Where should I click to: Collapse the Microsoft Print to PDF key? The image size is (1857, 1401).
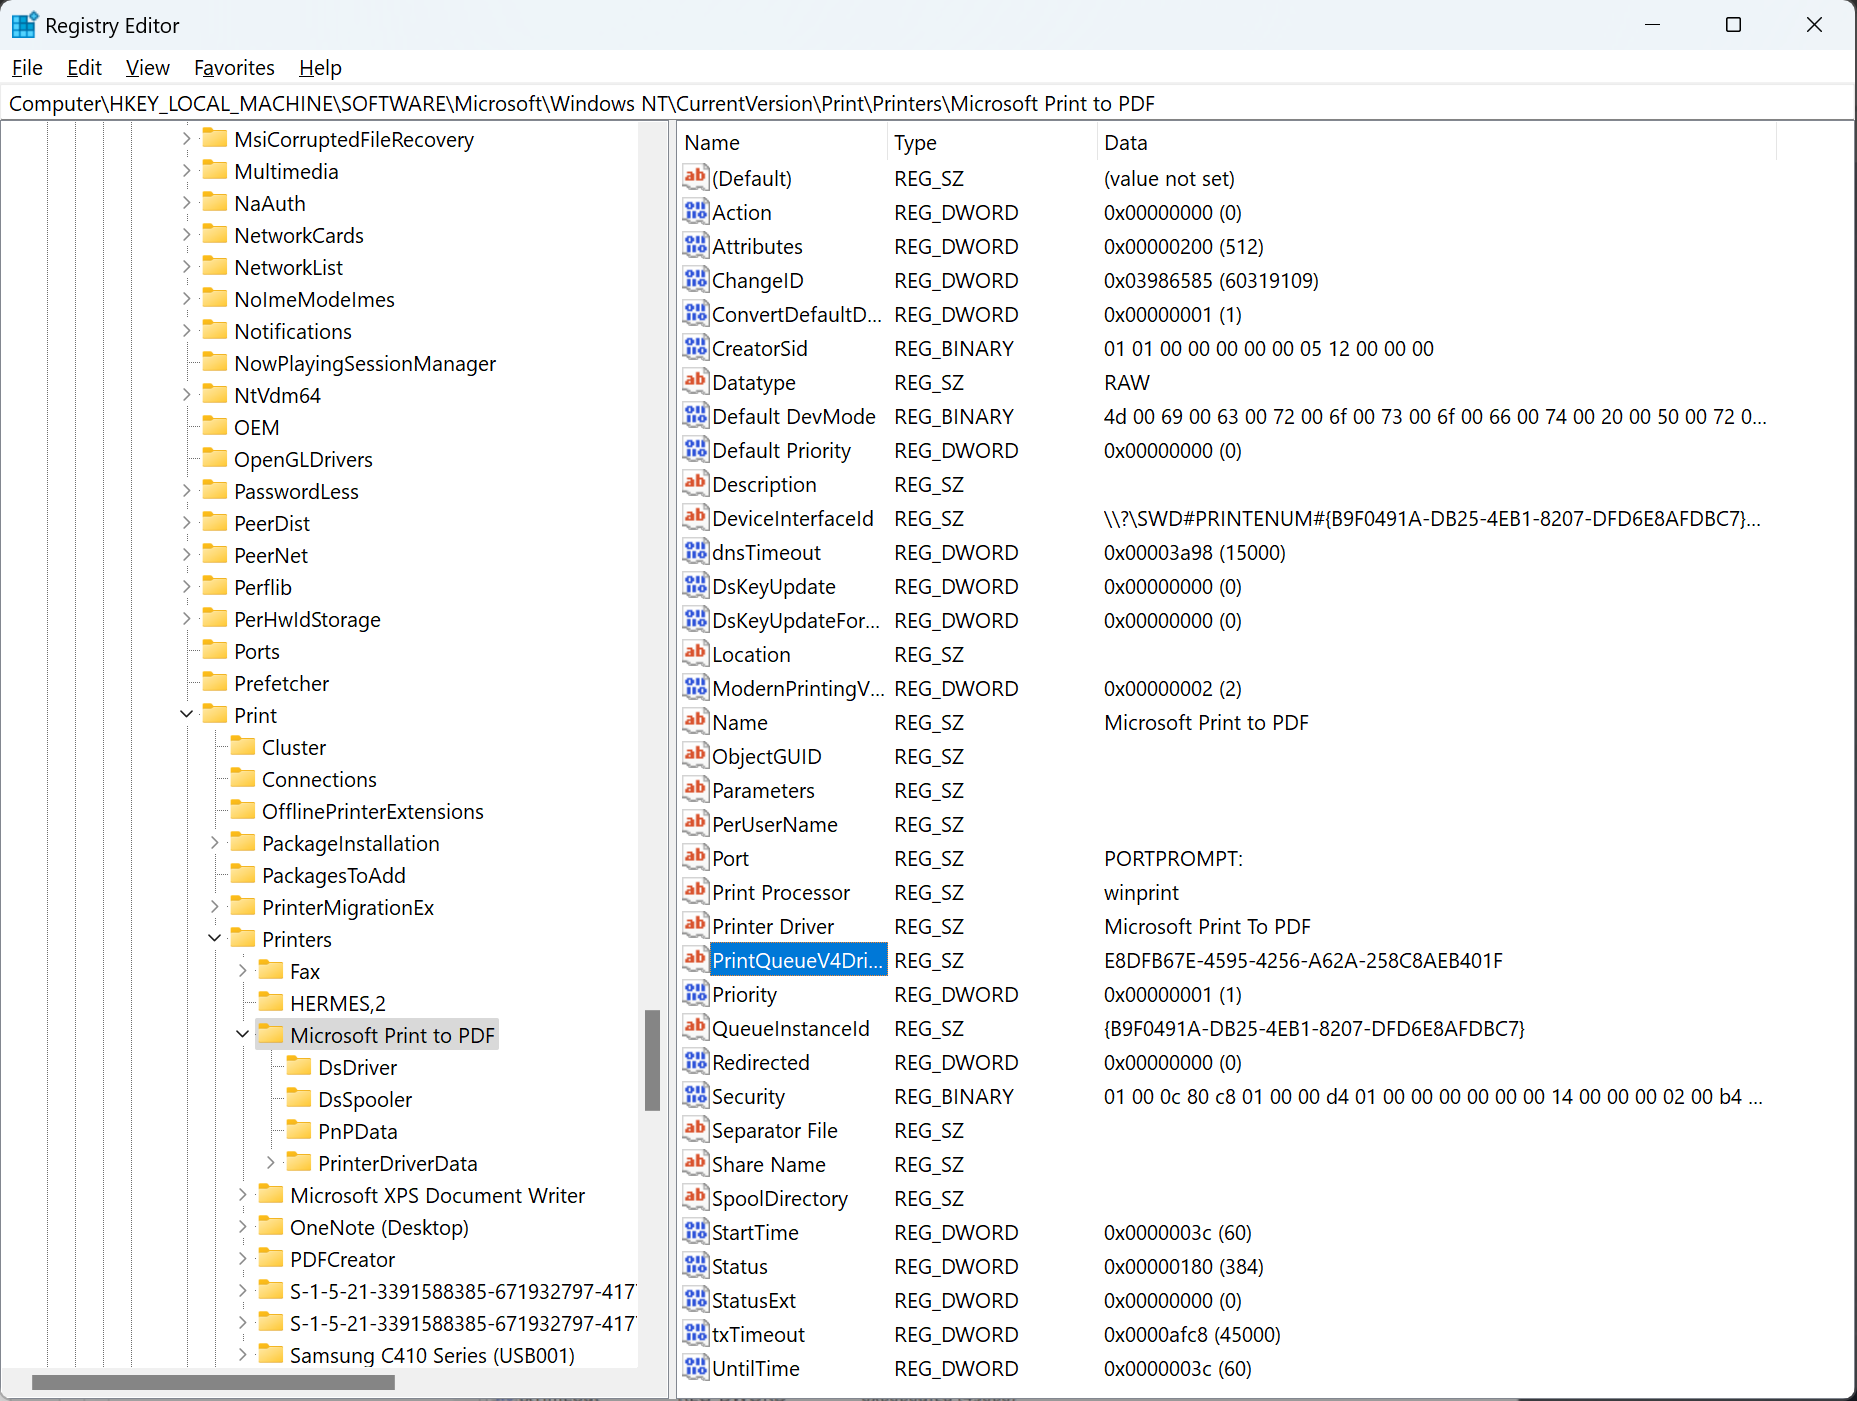point(243,1035)
